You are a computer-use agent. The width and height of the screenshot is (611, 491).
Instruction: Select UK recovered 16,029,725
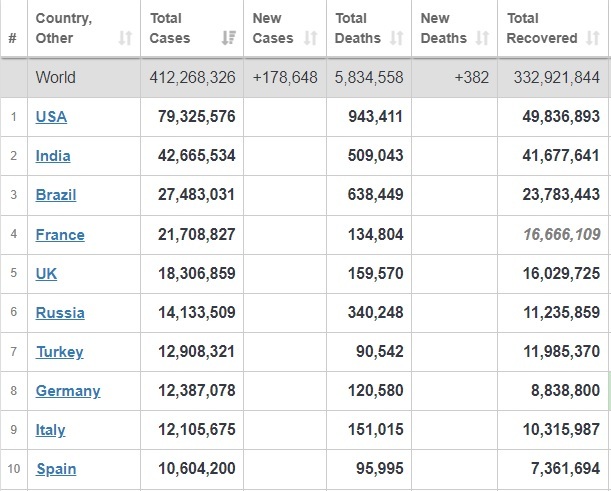click(x=561, y=274)
